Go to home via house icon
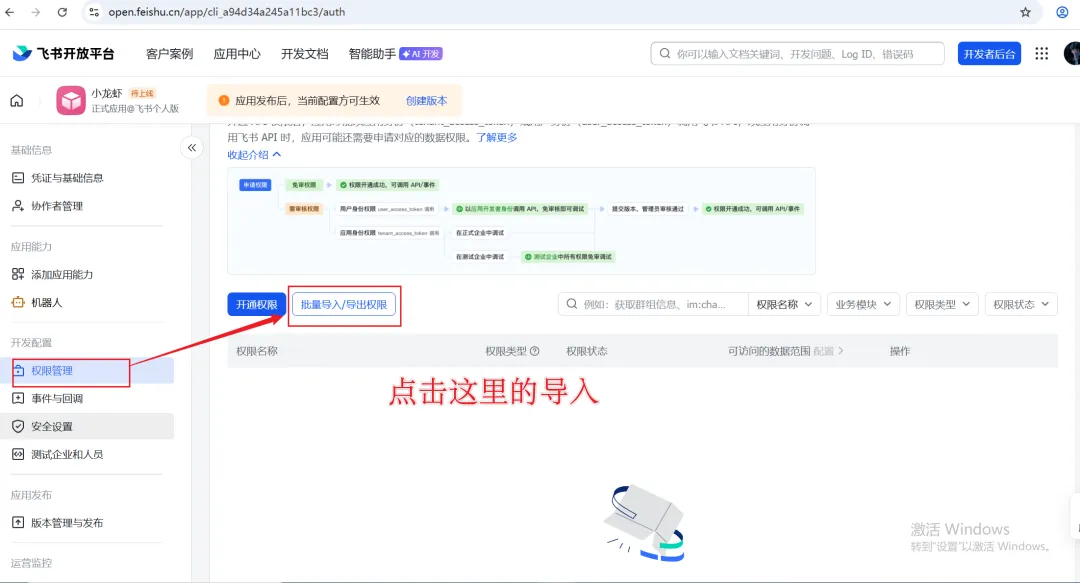 pos(17,101)
